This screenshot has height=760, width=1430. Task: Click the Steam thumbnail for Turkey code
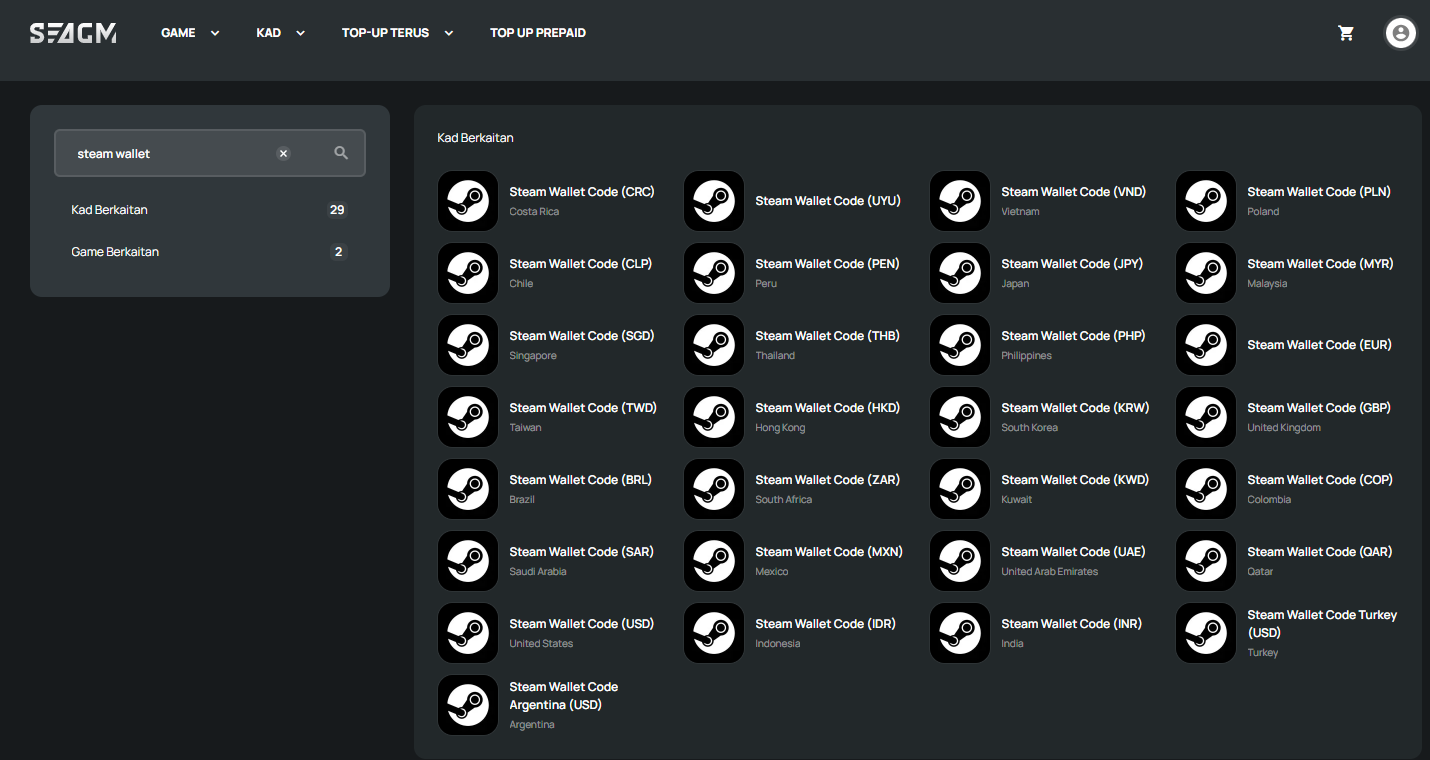coord(1206,633)
